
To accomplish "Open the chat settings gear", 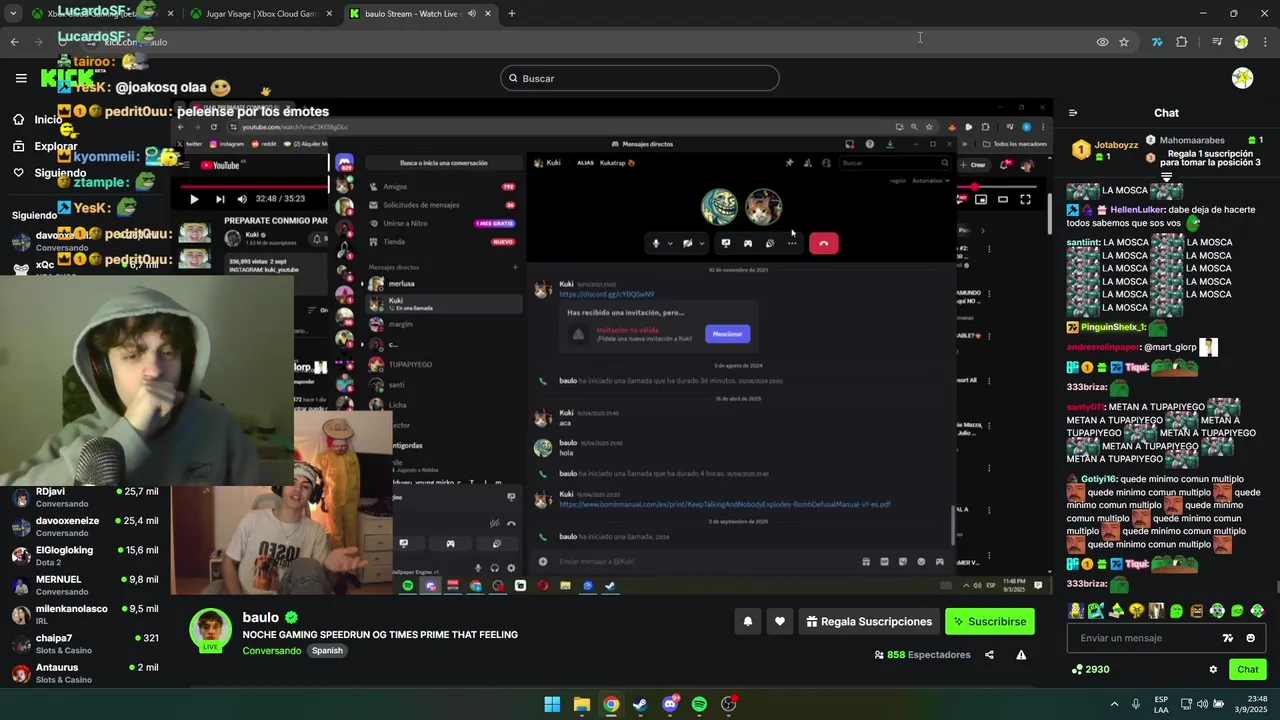I will [1213, 669].
